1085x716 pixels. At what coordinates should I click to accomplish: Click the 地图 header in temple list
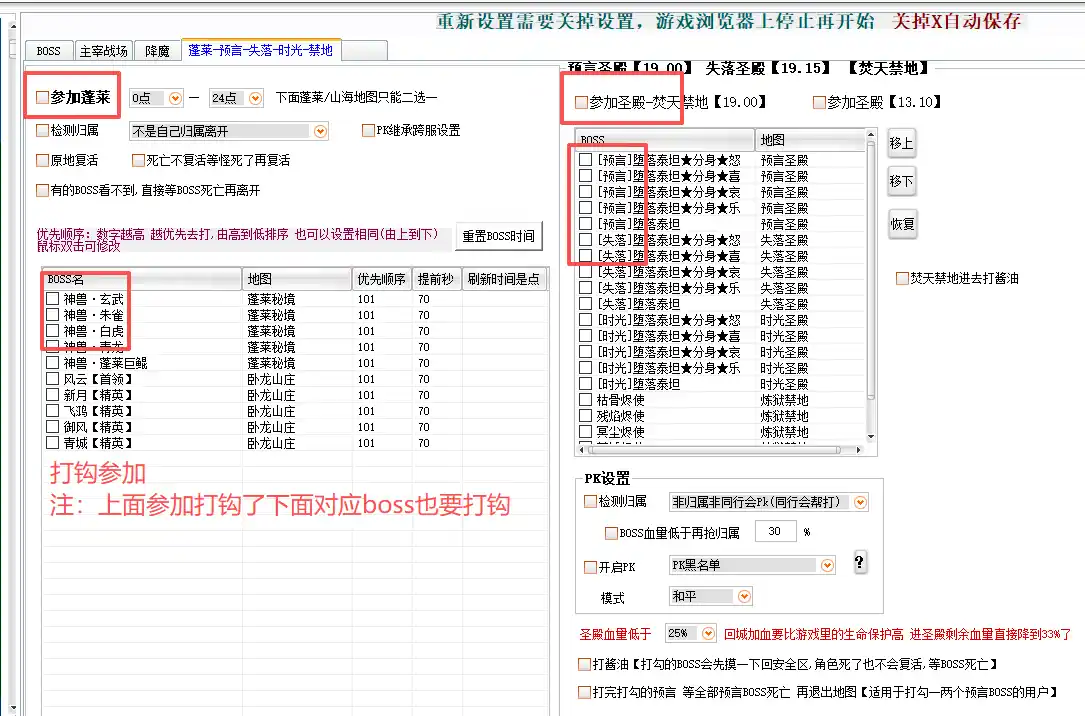pos(810,140)
